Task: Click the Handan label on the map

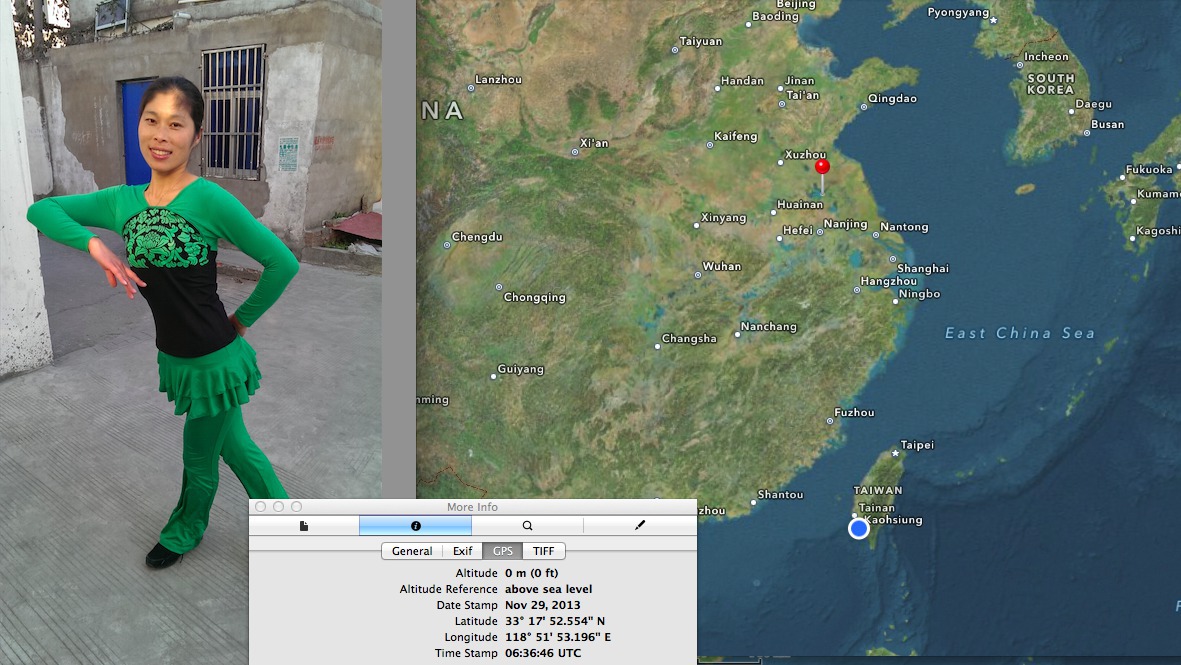Action: click(x=742, y=81)
